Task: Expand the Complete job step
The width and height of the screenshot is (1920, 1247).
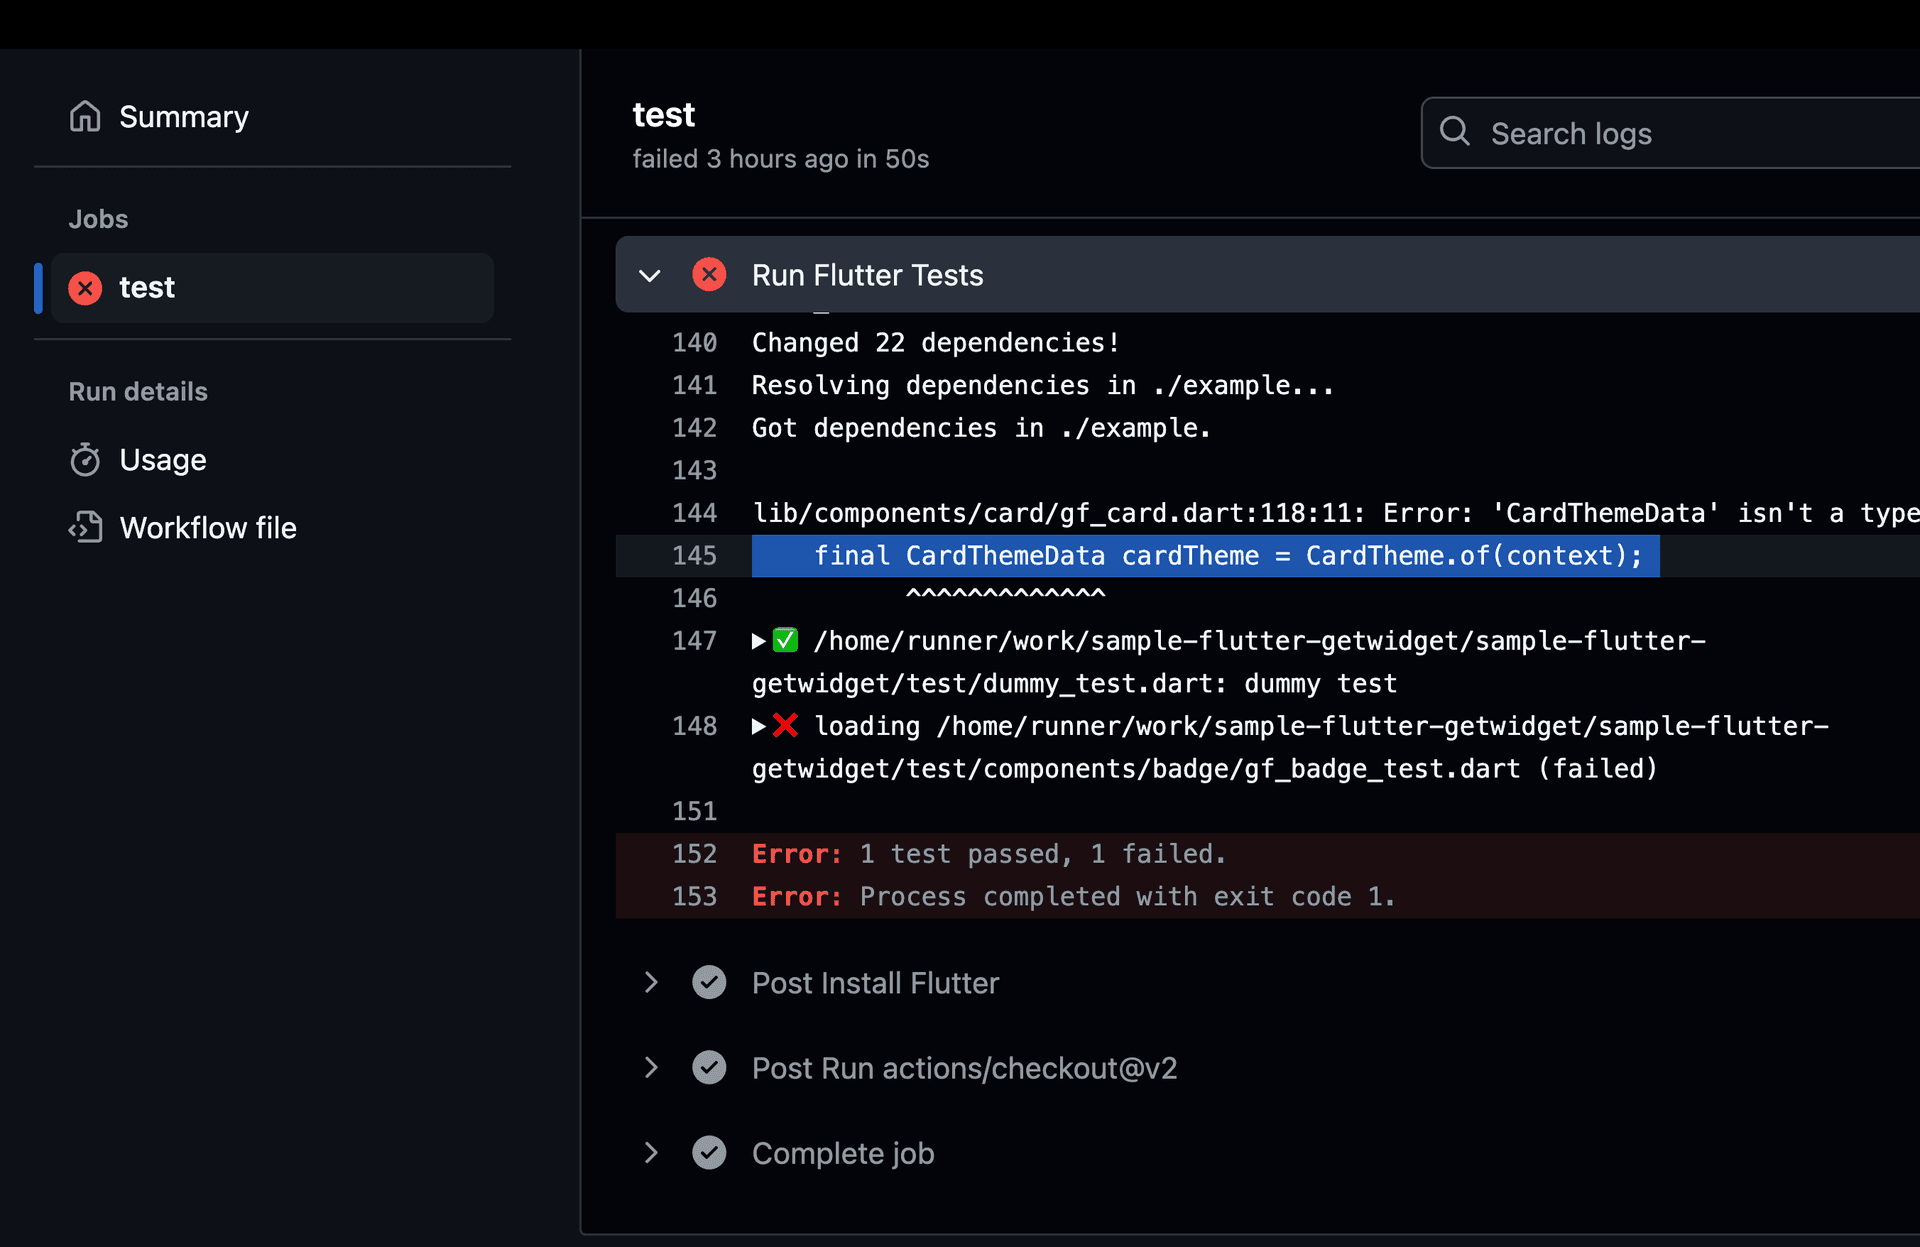Action: pos(651,1153)
